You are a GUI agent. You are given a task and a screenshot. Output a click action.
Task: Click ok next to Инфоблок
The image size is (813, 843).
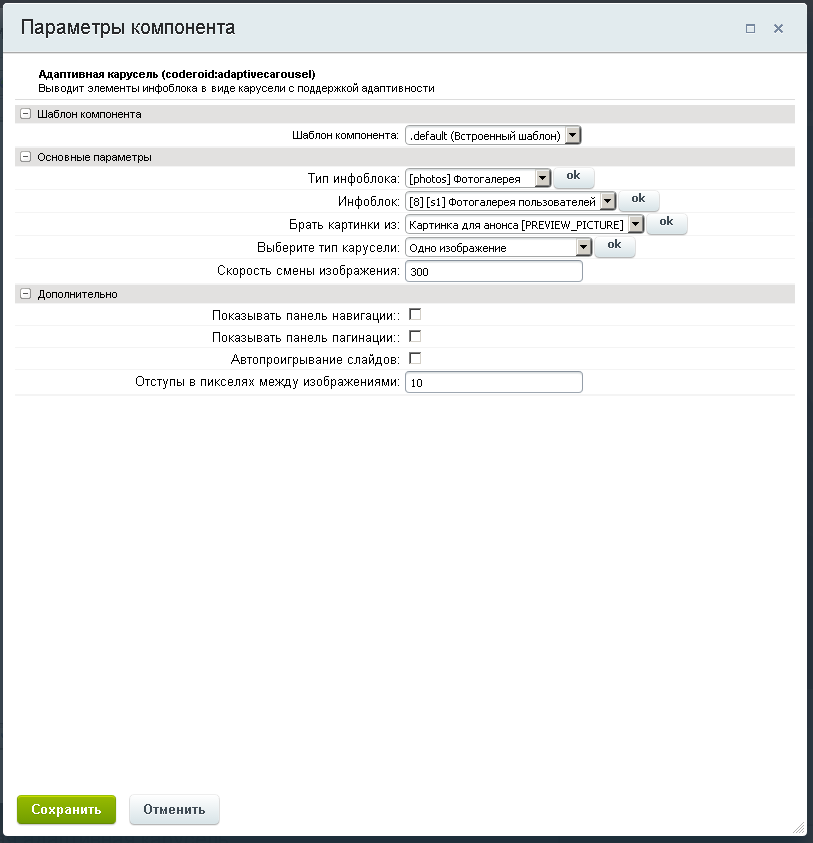coord(638,199)
